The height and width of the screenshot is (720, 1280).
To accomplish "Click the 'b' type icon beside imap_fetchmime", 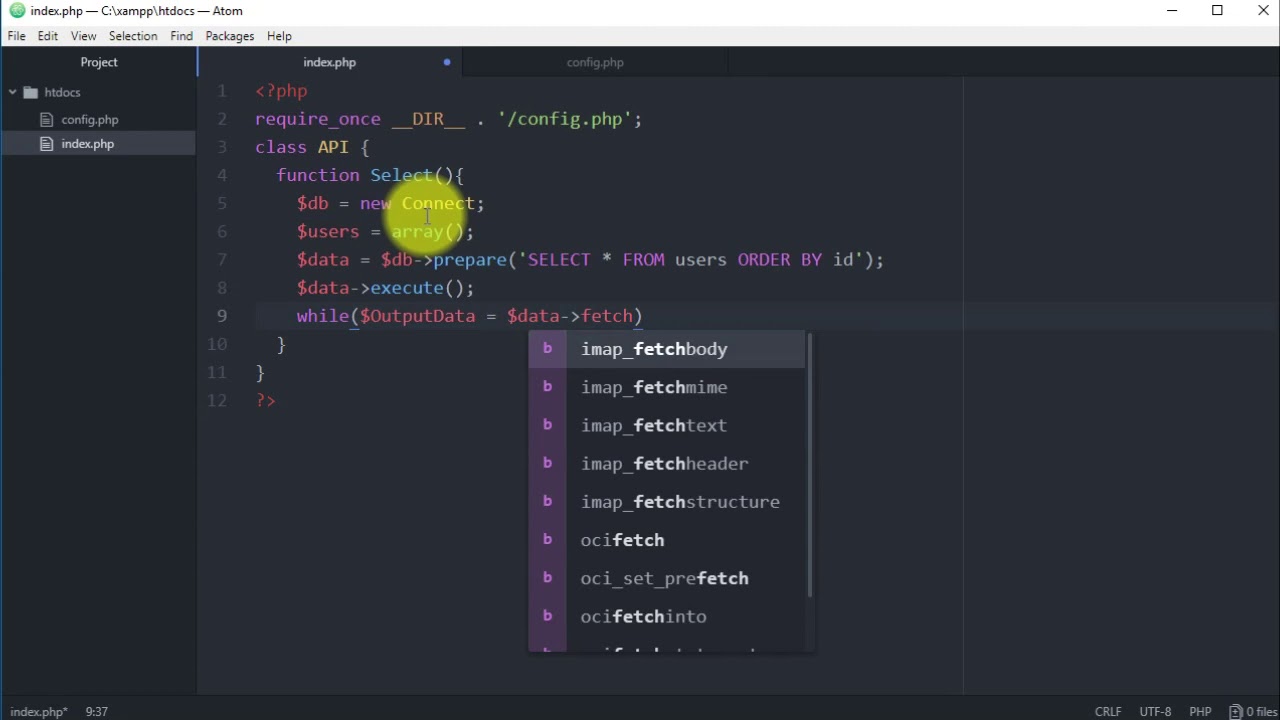I will (x=547, y=387).
